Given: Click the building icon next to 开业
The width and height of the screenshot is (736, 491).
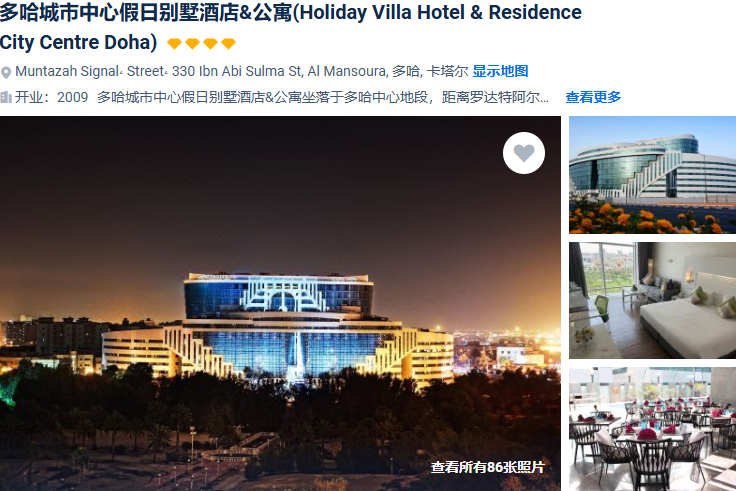Looking at the screenshot, I should pyautogui.click(x=6, y=97).
